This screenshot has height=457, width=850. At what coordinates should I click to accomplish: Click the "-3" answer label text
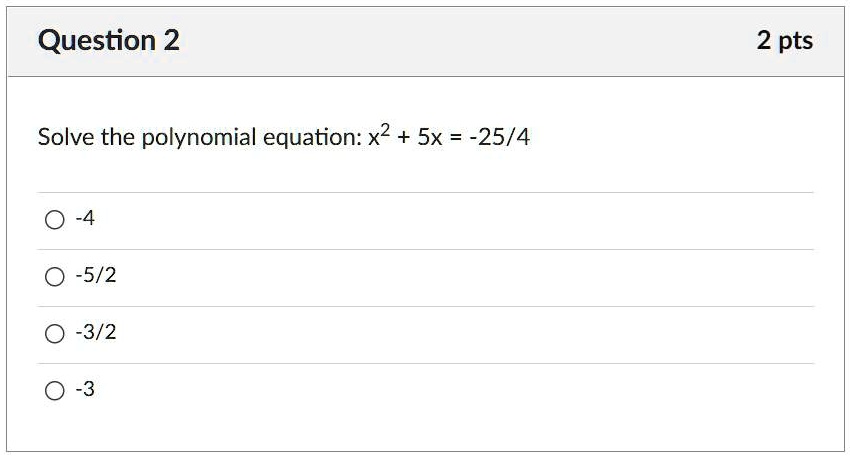point(85,389)
